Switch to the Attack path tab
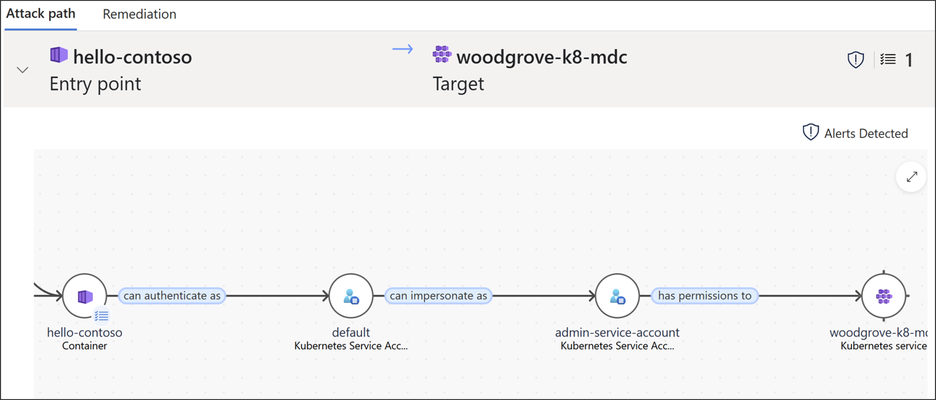Image resolution: width=936 pixels, height=400 pixels. click(x=40, y=14)
